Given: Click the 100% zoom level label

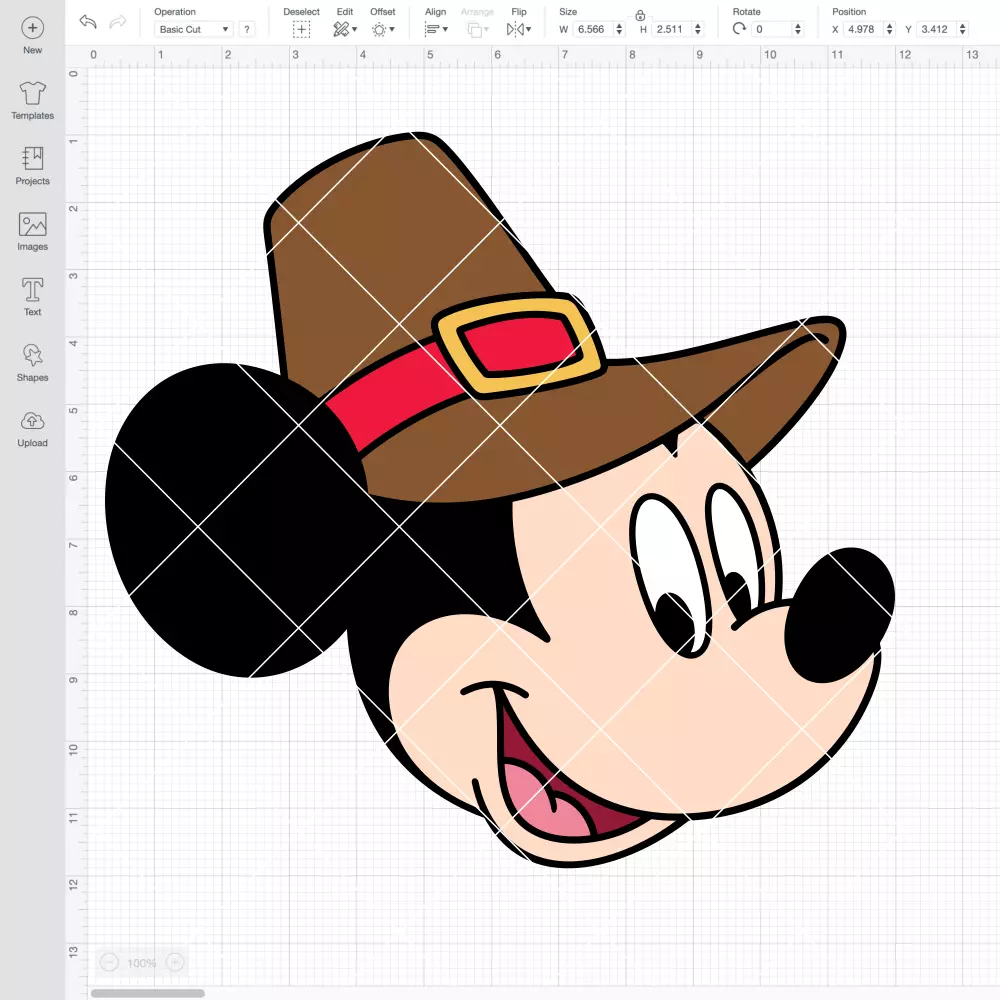Looking at the screenshot, I should point(142,963).
